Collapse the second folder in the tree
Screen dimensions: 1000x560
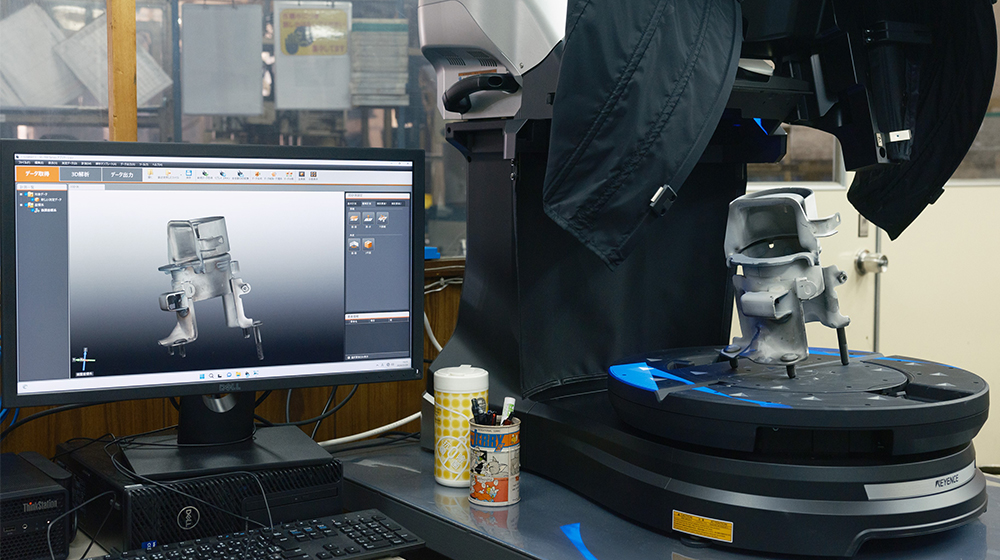21,206
